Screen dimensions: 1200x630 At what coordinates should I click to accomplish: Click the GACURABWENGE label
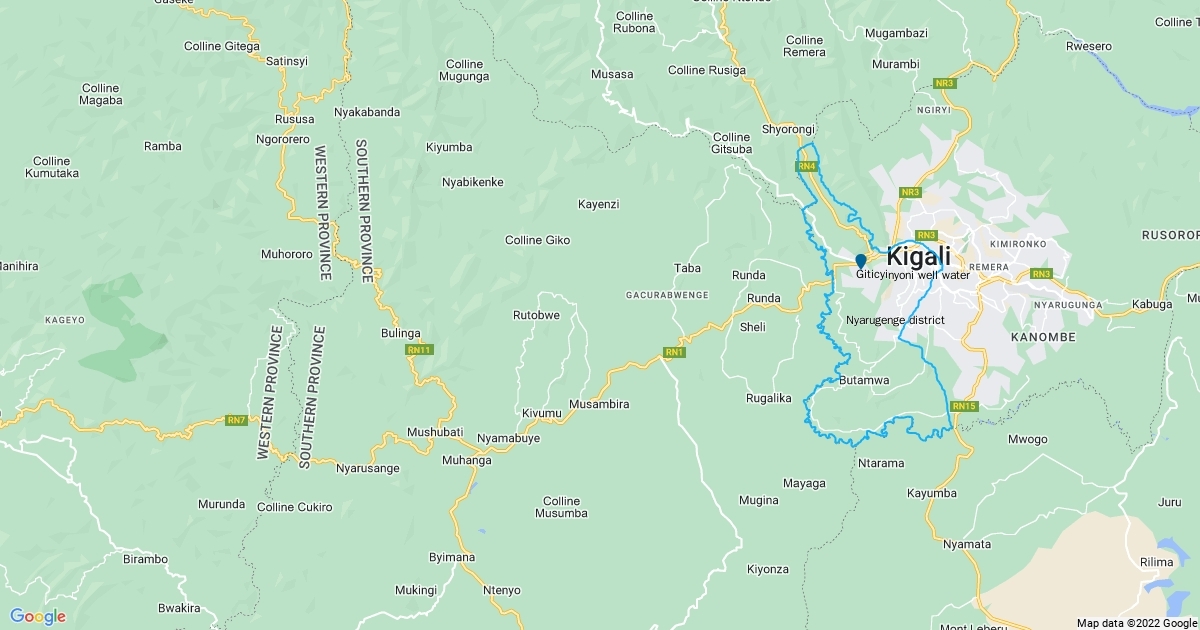point(667,295)
